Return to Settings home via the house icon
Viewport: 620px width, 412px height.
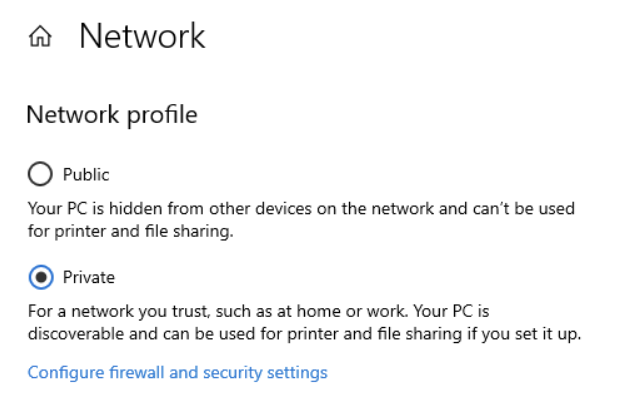(x=40, y=38)
